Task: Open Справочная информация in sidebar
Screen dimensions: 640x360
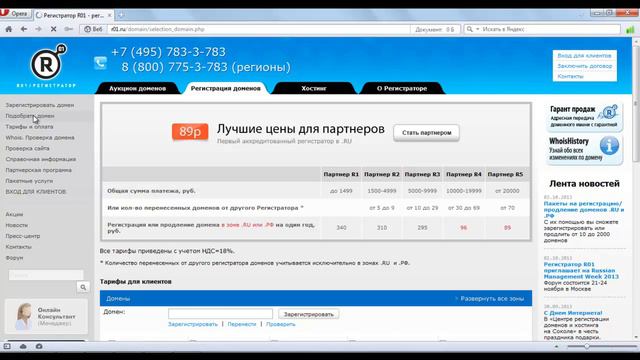Action: coord(41,159)
